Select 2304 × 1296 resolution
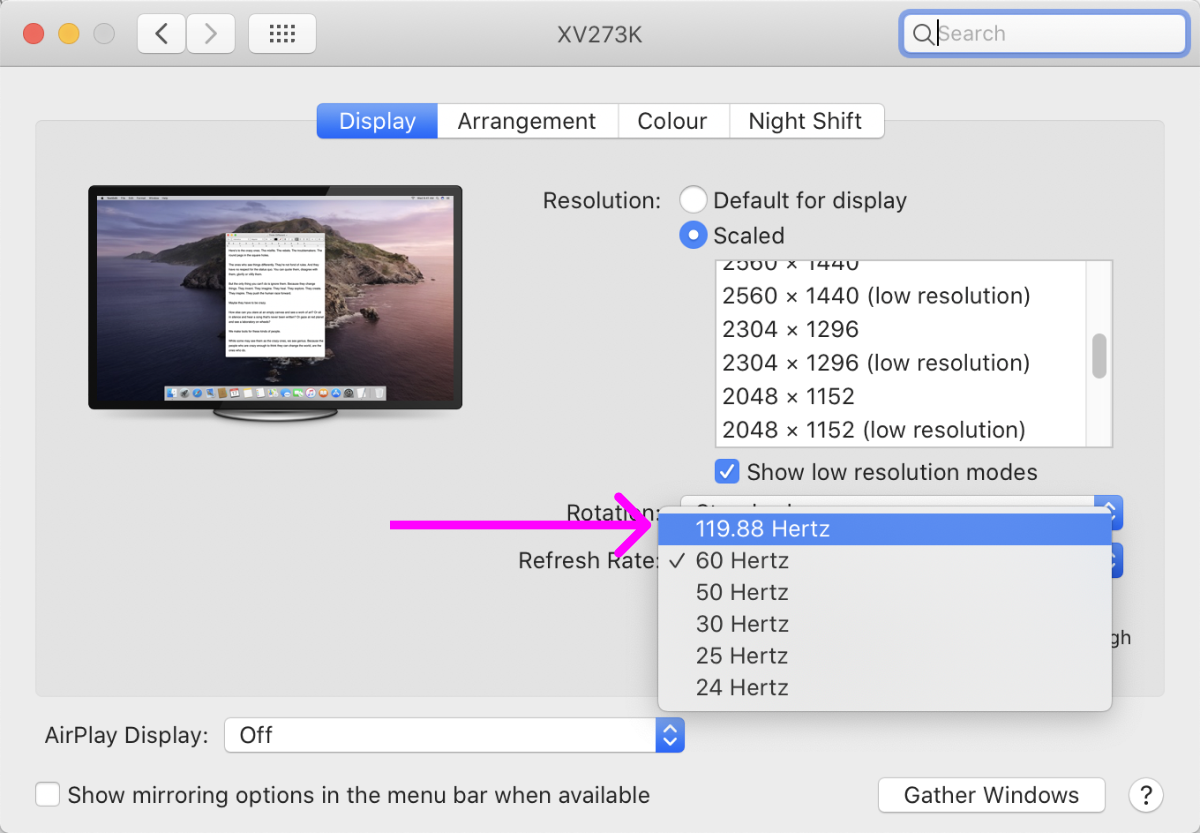This screenshot has height=833, width=1200. (x=790, y=329)
